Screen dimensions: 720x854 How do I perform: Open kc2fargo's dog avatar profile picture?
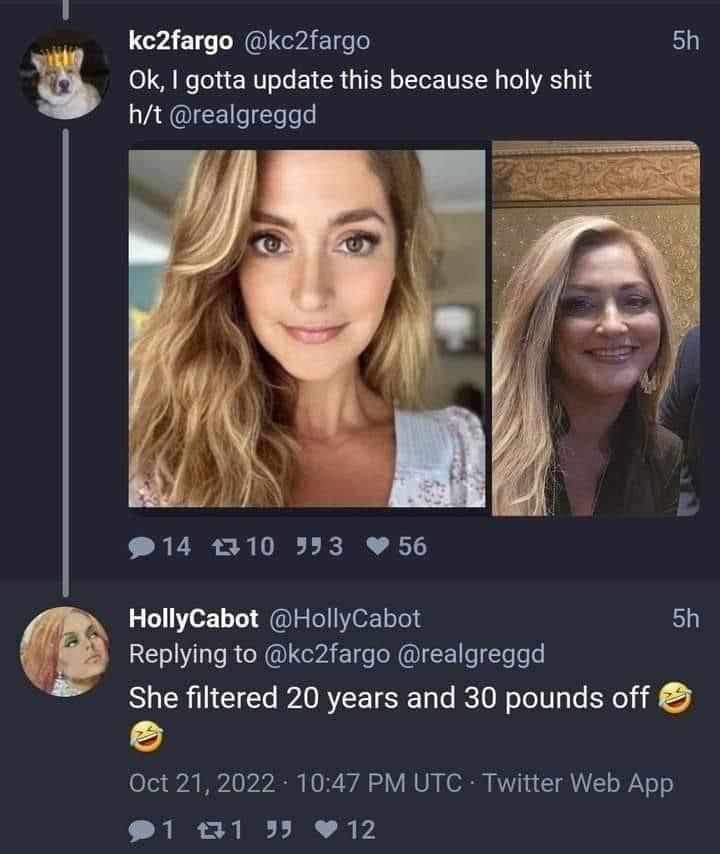(65, 75)
